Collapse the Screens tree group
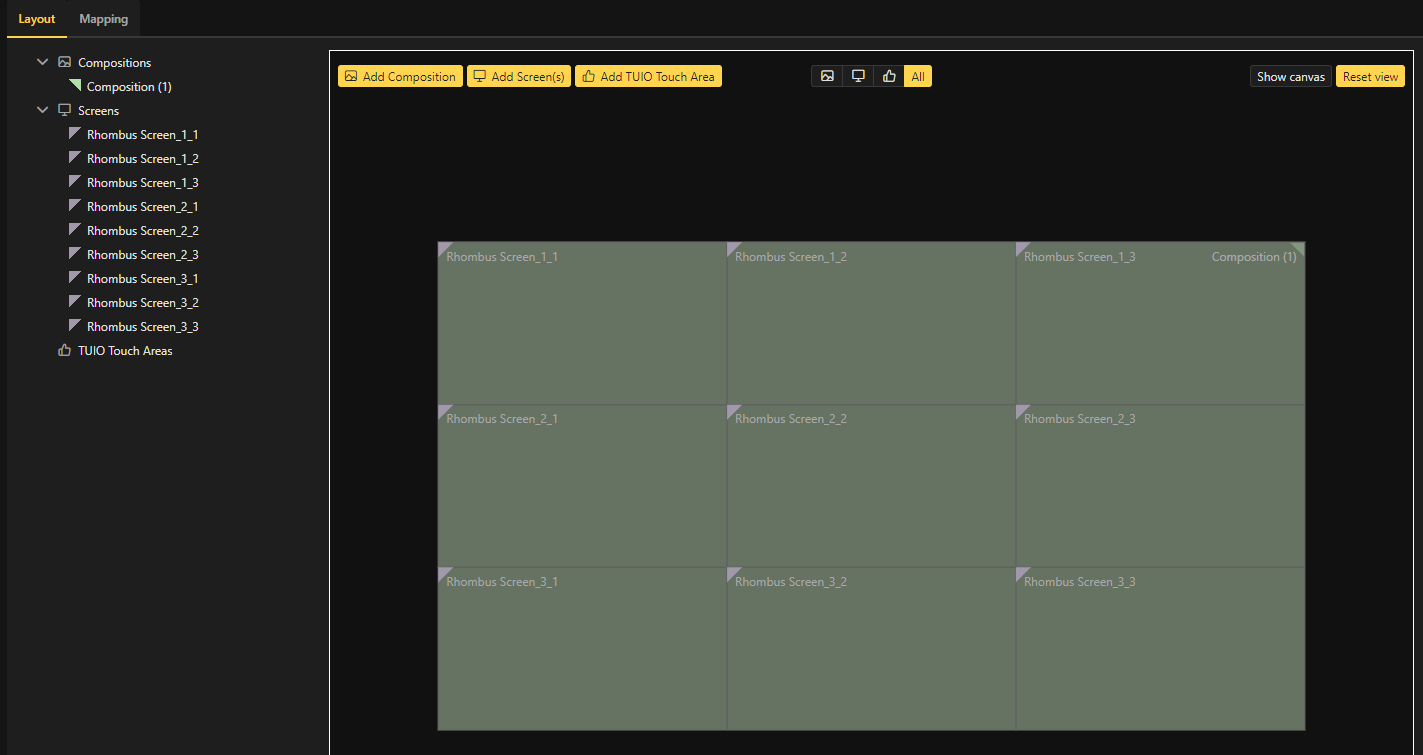The width and height of the screenshot is (1423, 755). [x=42, y=110]
